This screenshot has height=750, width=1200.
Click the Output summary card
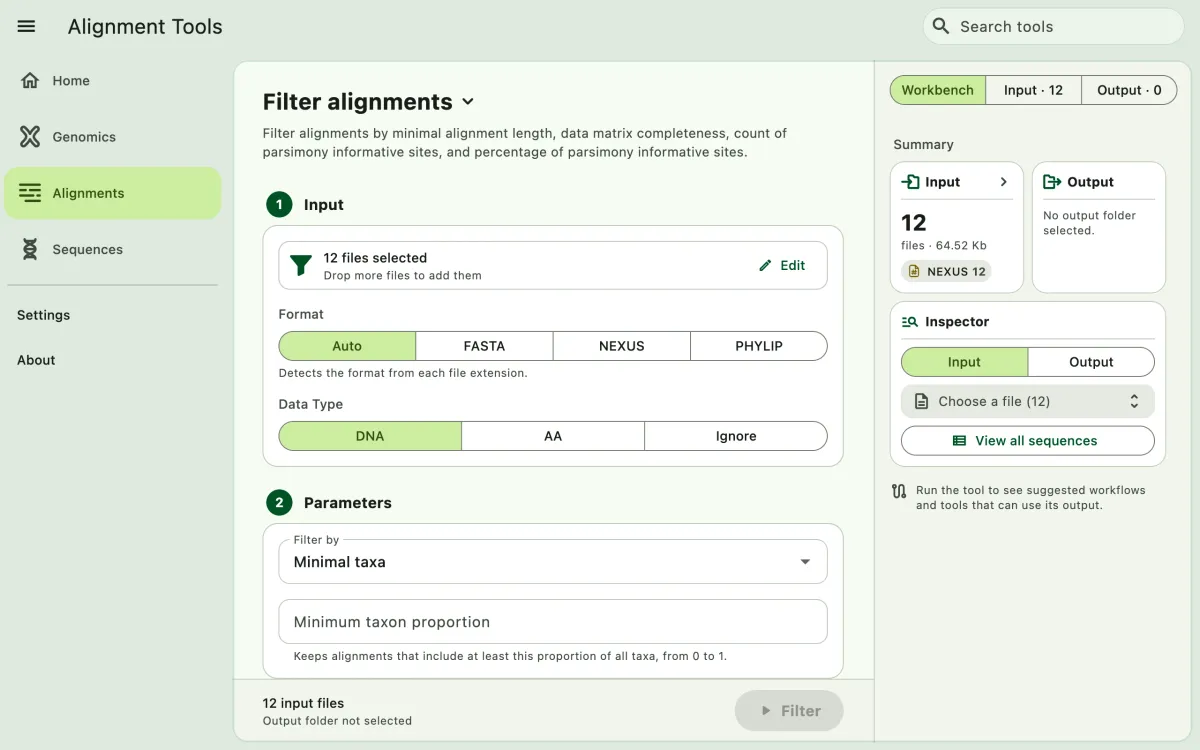point(1099,227)
